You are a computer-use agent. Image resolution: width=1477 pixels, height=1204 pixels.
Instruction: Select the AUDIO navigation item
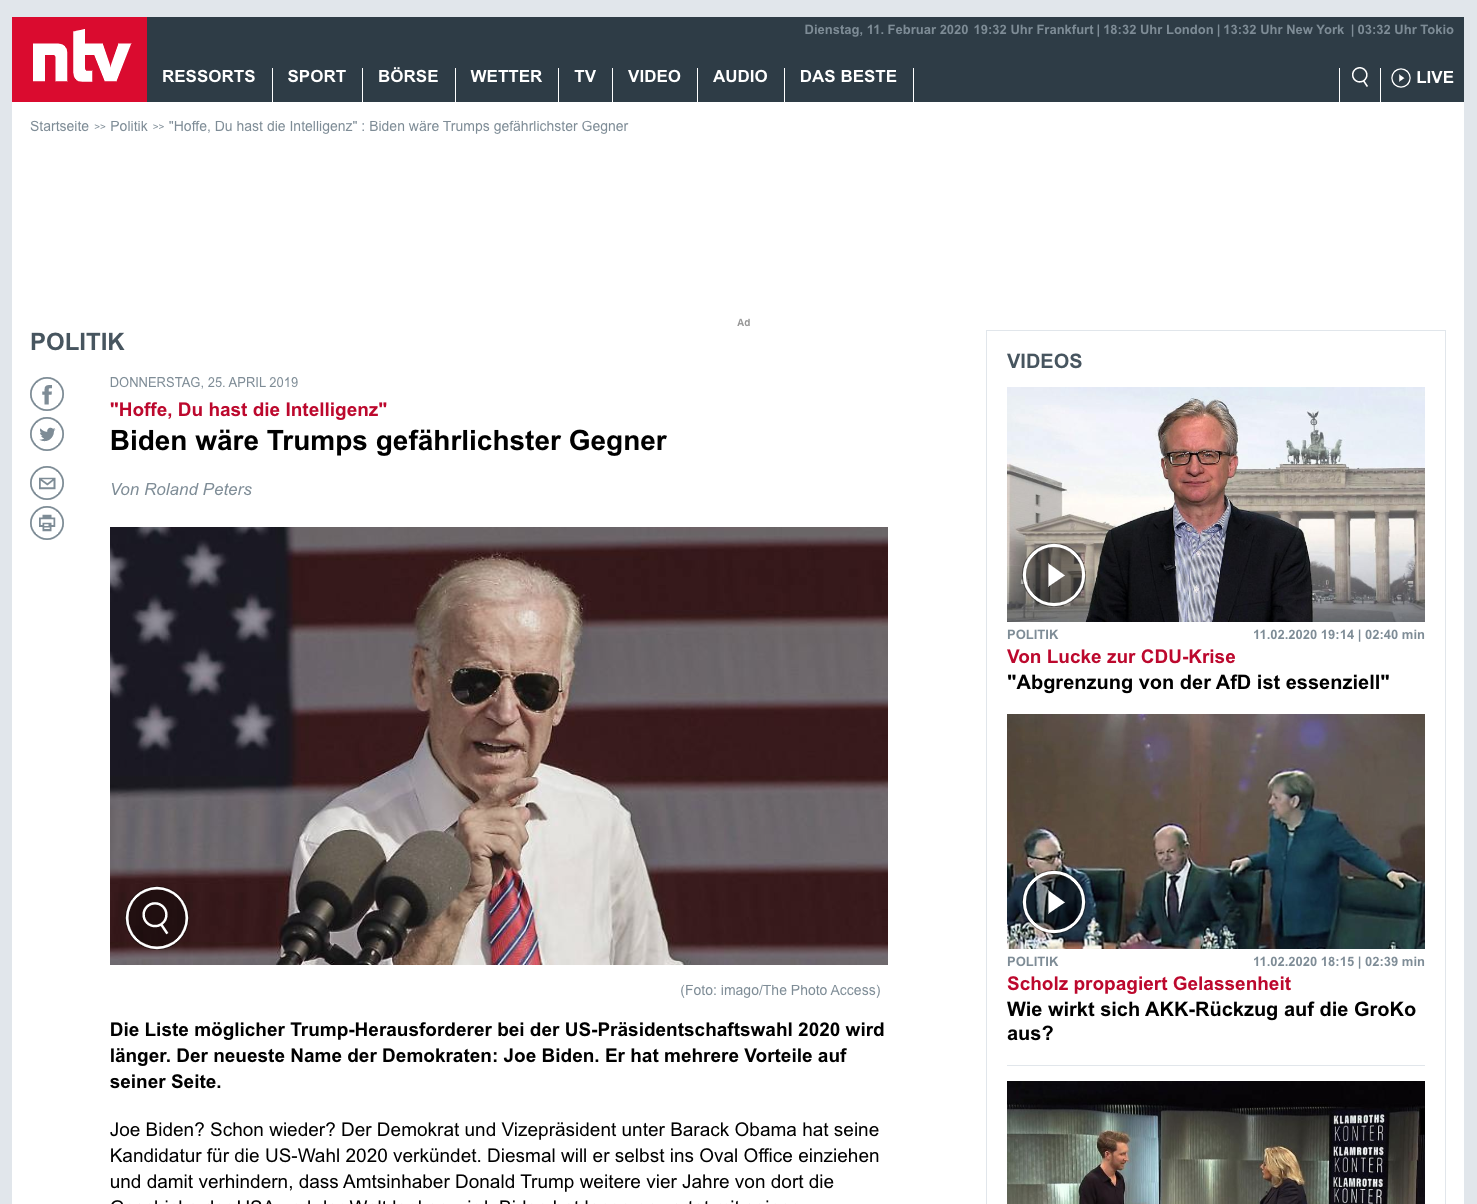(x=740, y=77)
